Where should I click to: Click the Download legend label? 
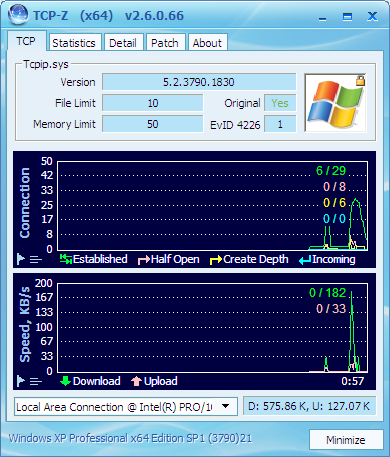[x=97, y=381]
